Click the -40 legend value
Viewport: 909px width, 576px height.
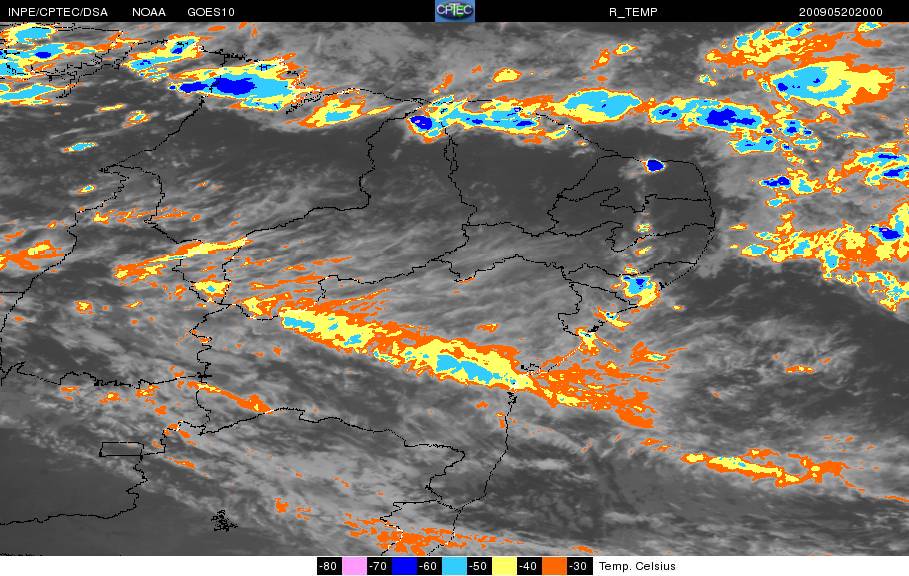[x=529, y=566]
